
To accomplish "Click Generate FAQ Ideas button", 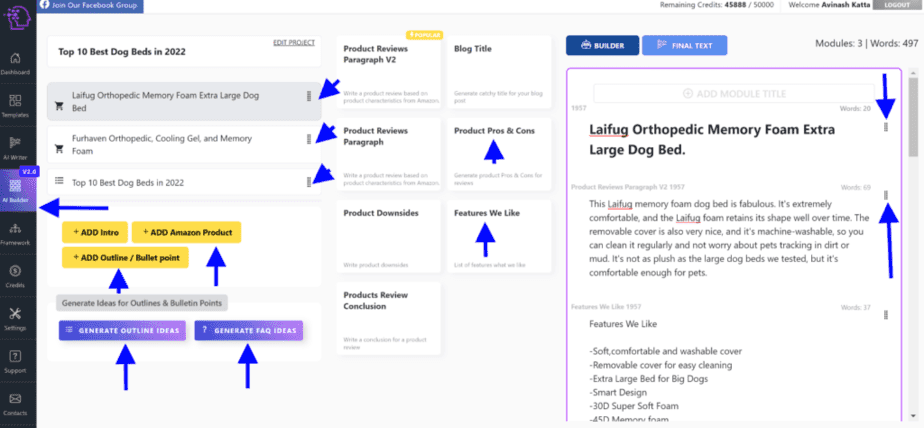I will point(249,331).
